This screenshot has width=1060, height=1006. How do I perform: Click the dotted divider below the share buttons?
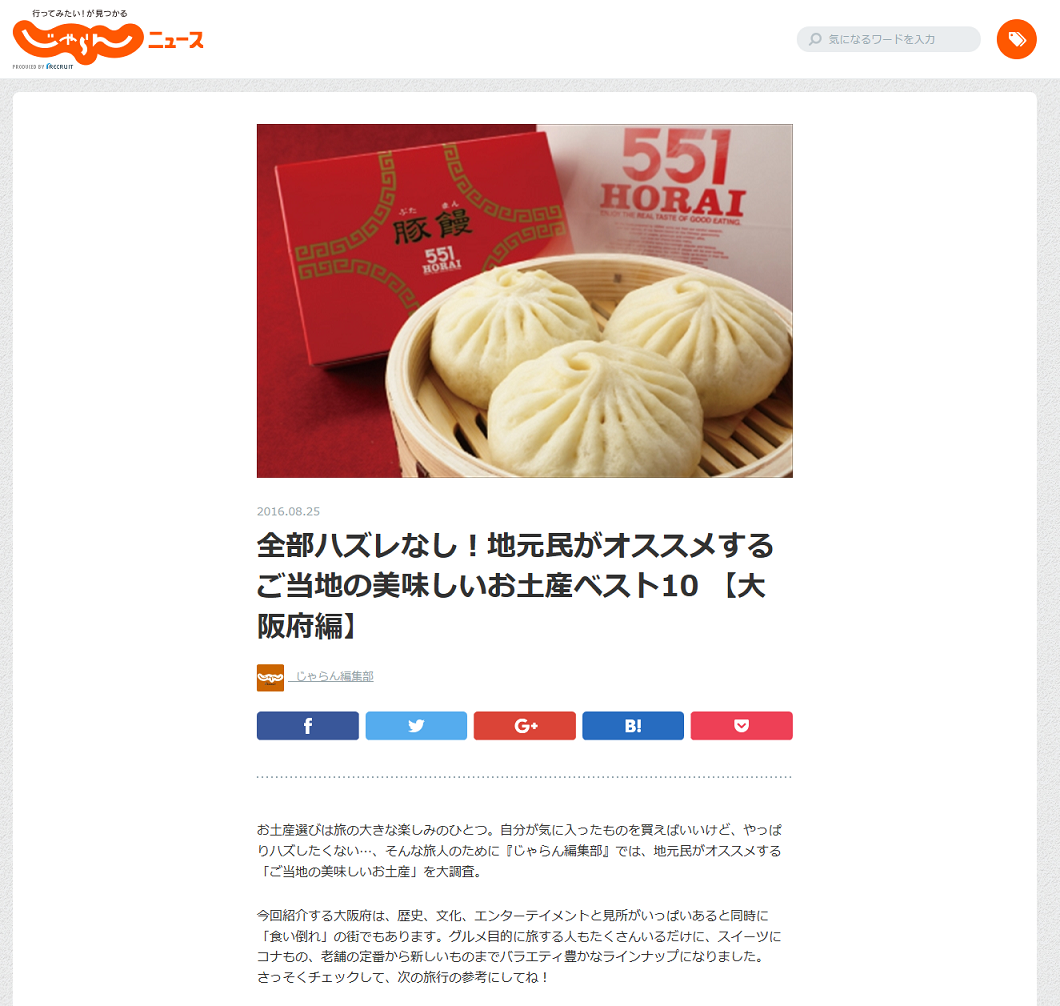pyautogui.click(x=525, y=777)
